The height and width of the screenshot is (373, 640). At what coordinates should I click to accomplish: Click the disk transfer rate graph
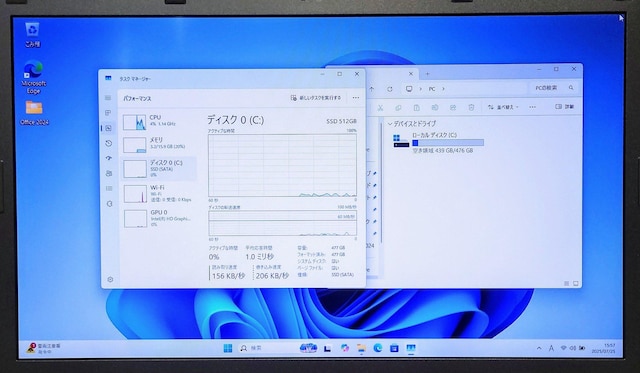pos(282,223)
